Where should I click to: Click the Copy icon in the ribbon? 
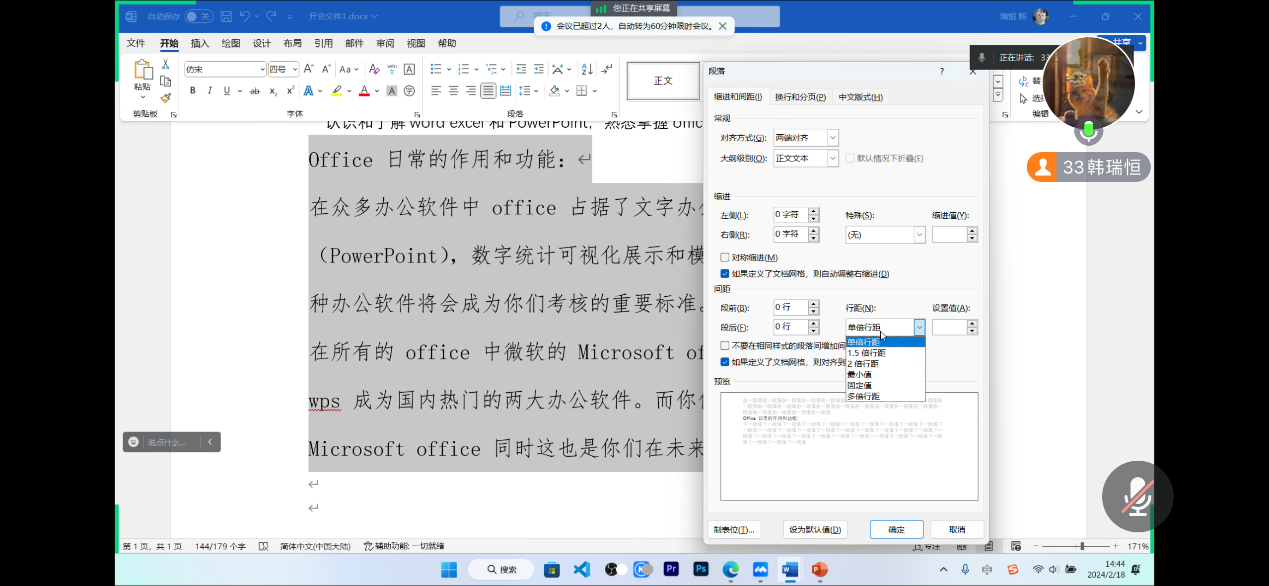[x=166, y=81]
